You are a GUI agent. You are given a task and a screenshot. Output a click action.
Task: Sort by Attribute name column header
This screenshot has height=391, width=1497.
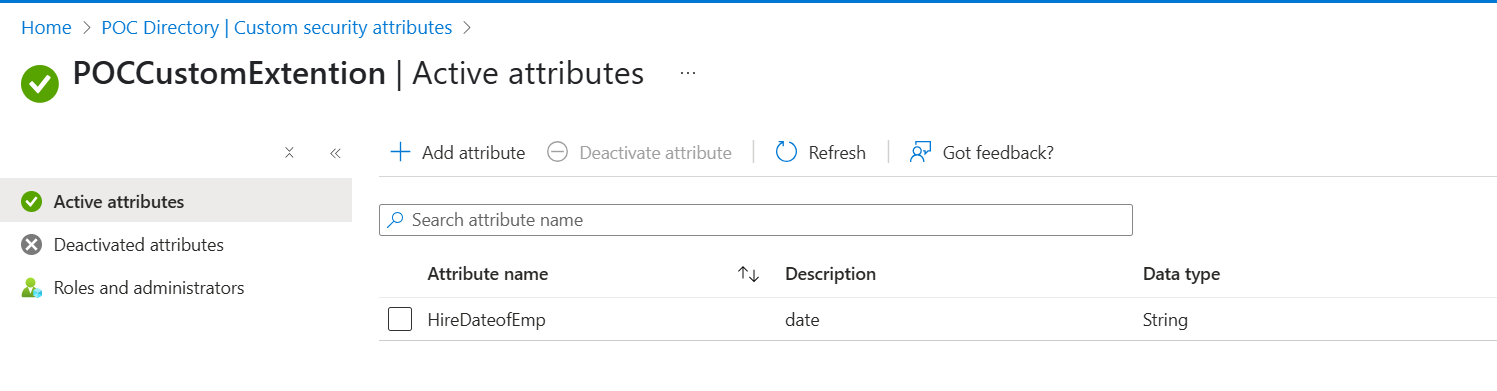click(487, 274)
